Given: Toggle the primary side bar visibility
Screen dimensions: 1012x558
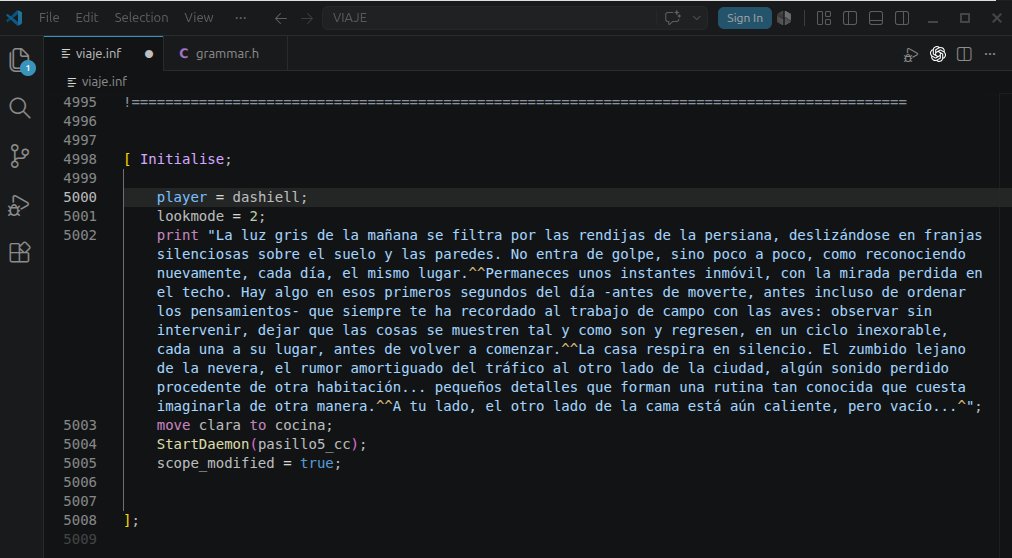Looking at the screenshot, I should coord(850,18).
